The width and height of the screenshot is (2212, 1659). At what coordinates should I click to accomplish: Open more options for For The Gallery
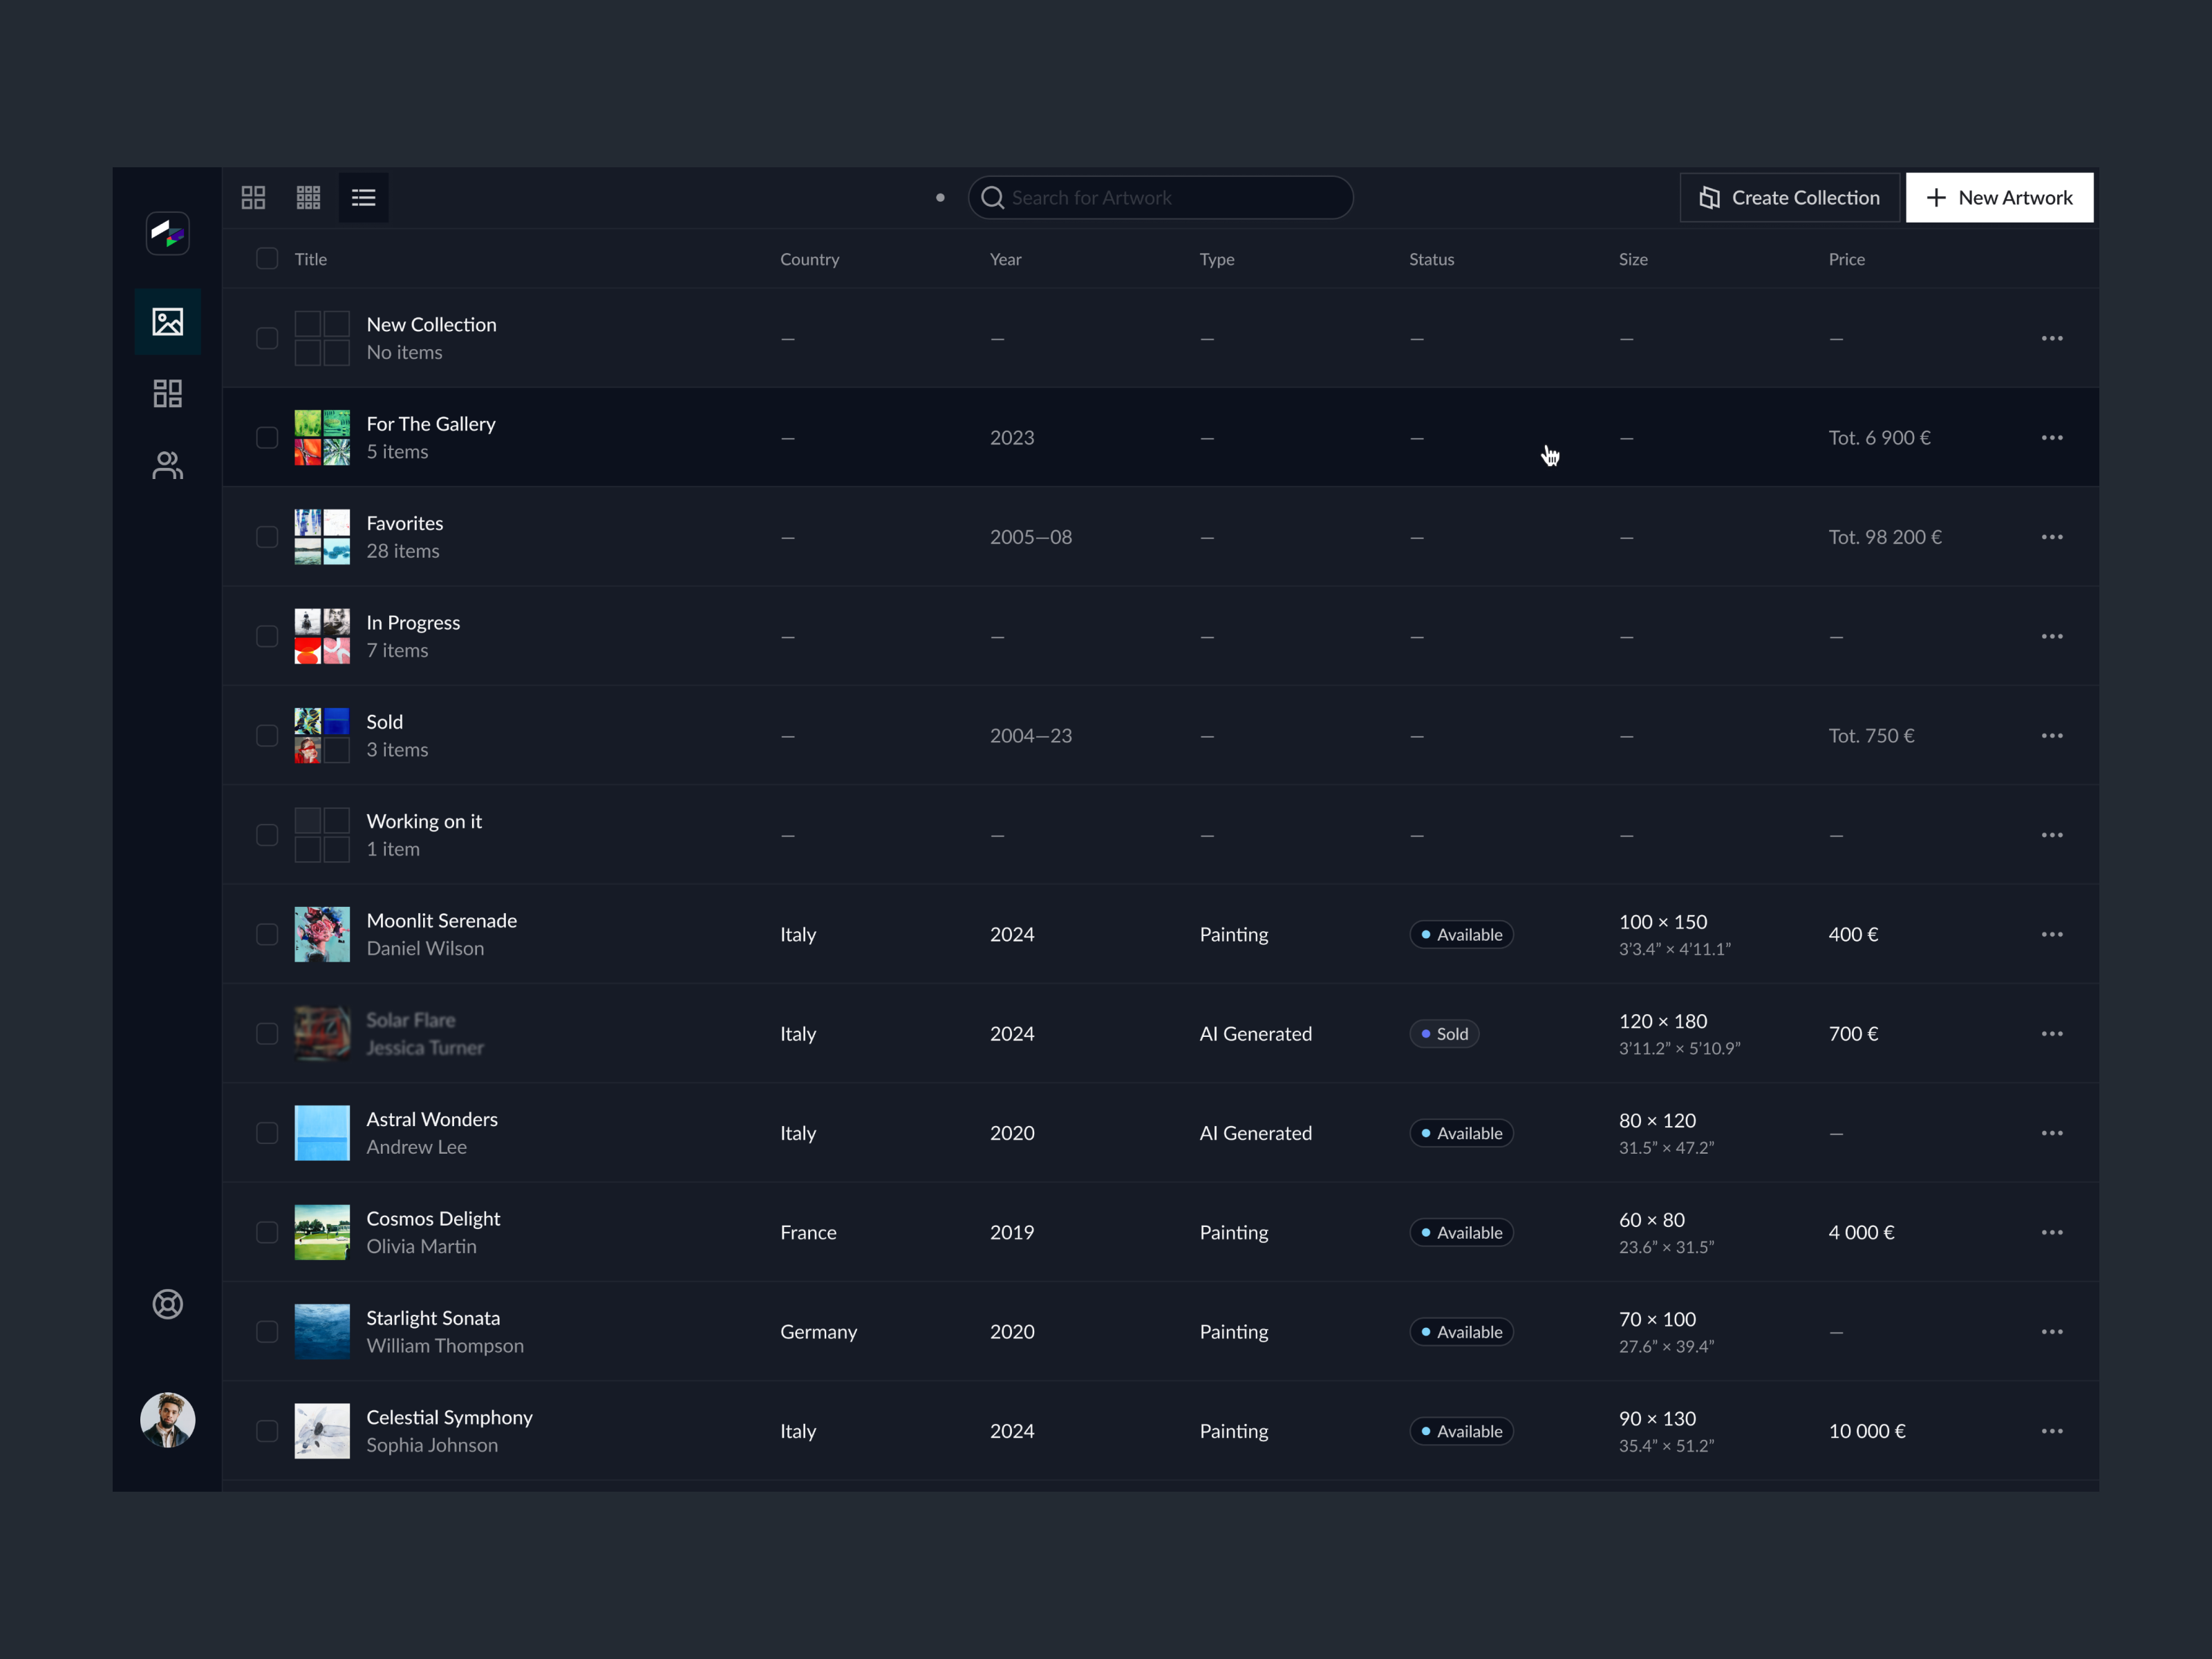coord(2051,438)
